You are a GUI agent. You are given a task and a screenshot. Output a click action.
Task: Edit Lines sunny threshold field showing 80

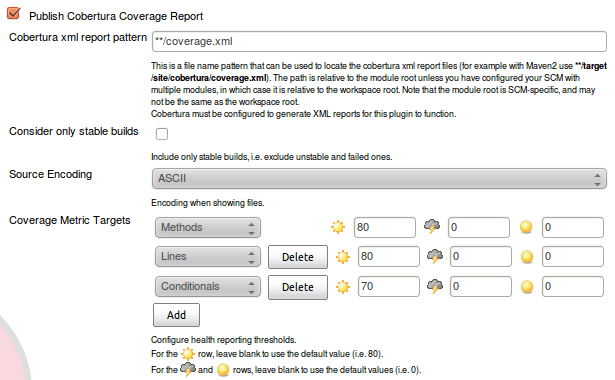pos(389,256)
